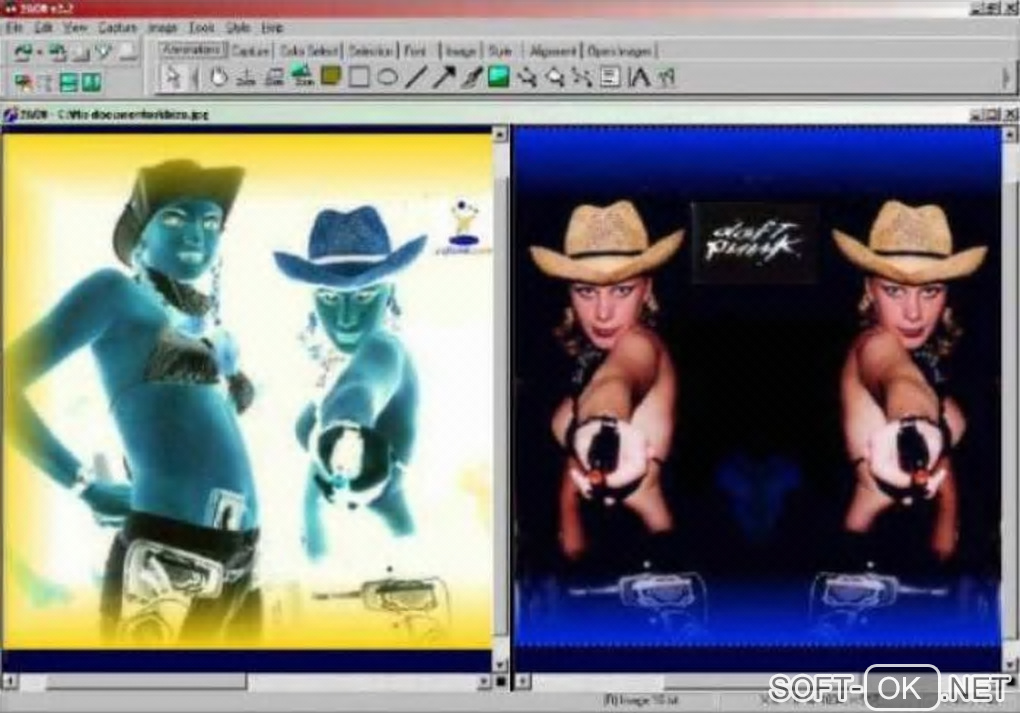Select the ellipse tool
Viewport: 1020px width, 713px height.
pos(387,77)
